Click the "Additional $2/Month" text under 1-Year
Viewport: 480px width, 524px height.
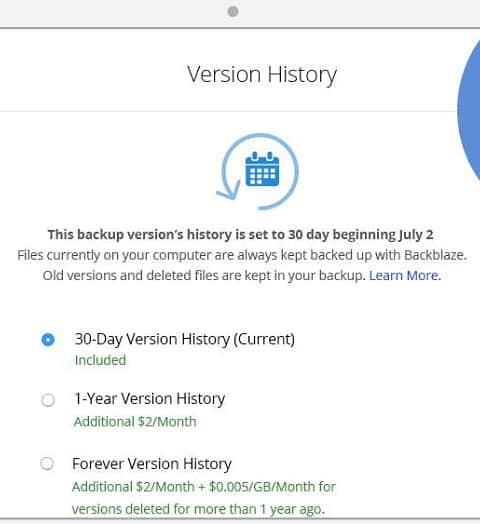pos(135,422)
